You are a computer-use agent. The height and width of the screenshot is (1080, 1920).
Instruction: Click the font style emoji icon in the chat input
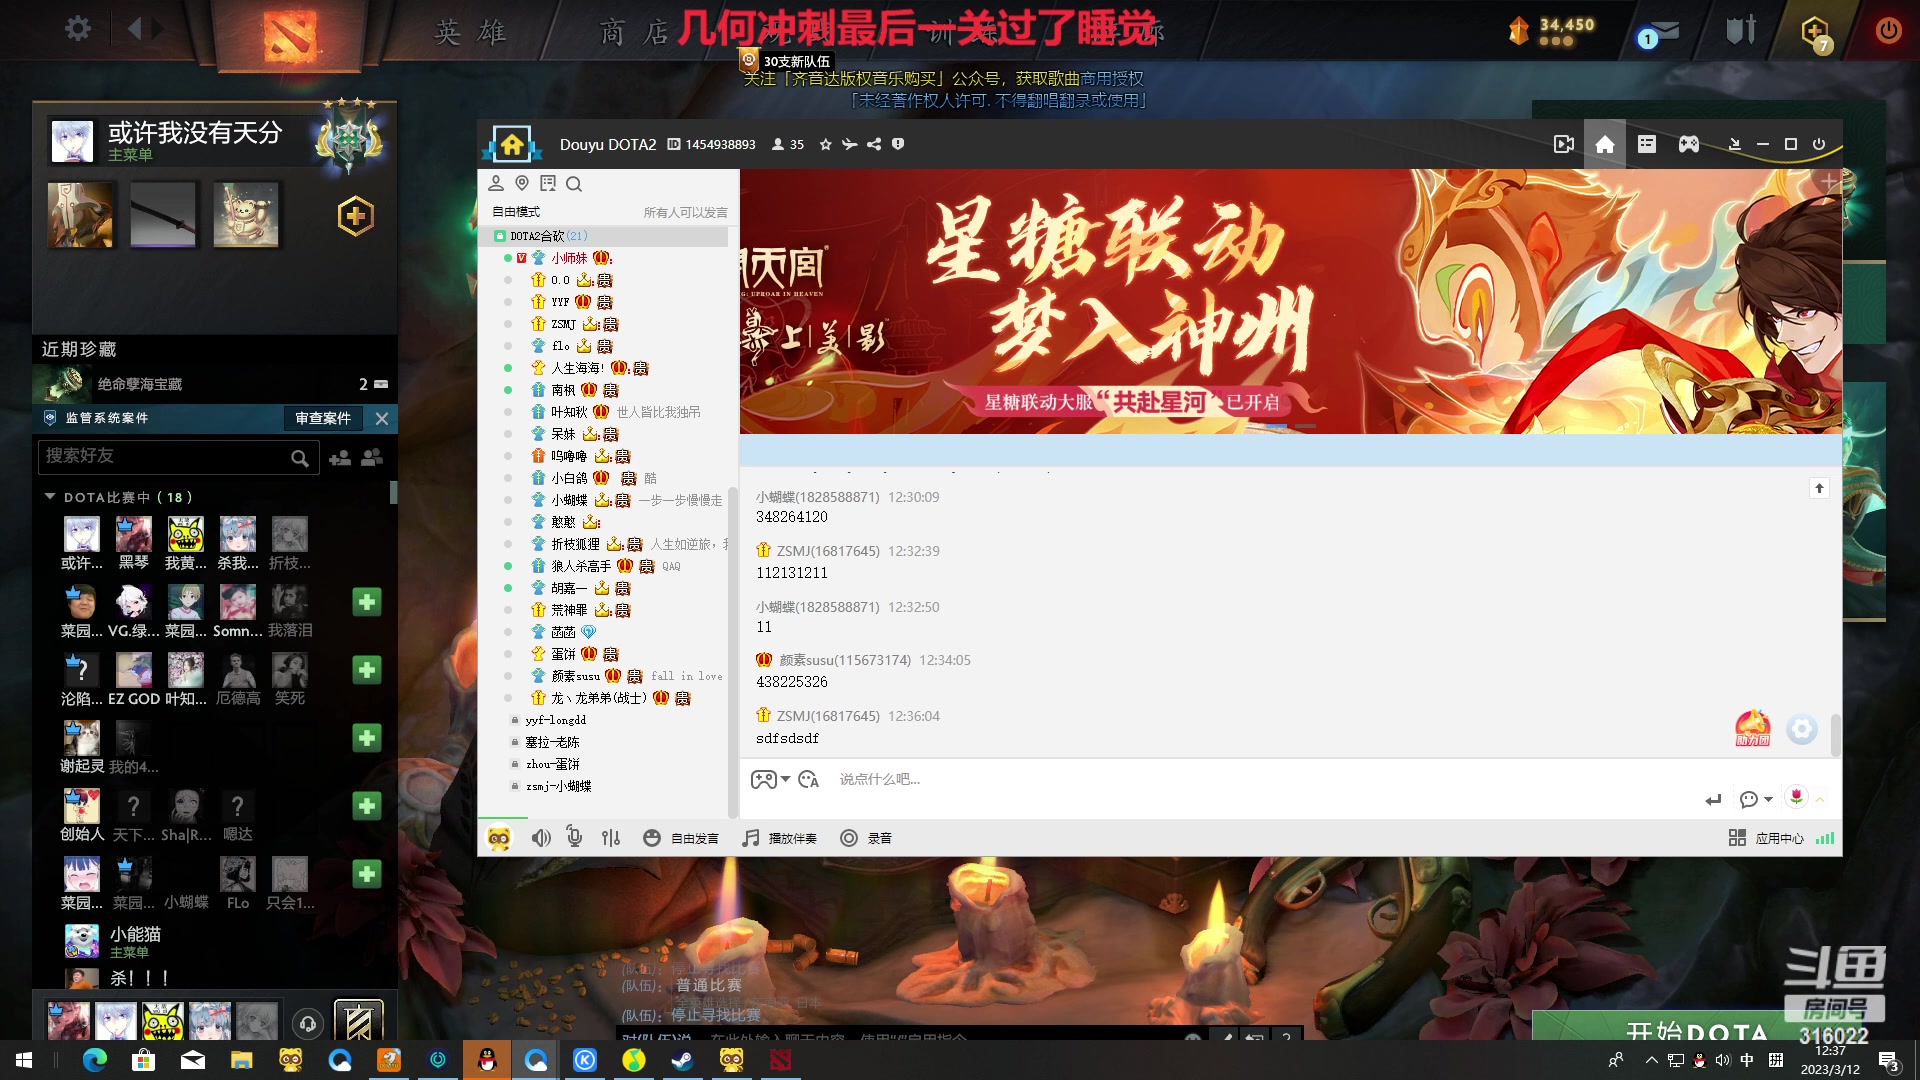pyautogui.click(x=809, y=779)
